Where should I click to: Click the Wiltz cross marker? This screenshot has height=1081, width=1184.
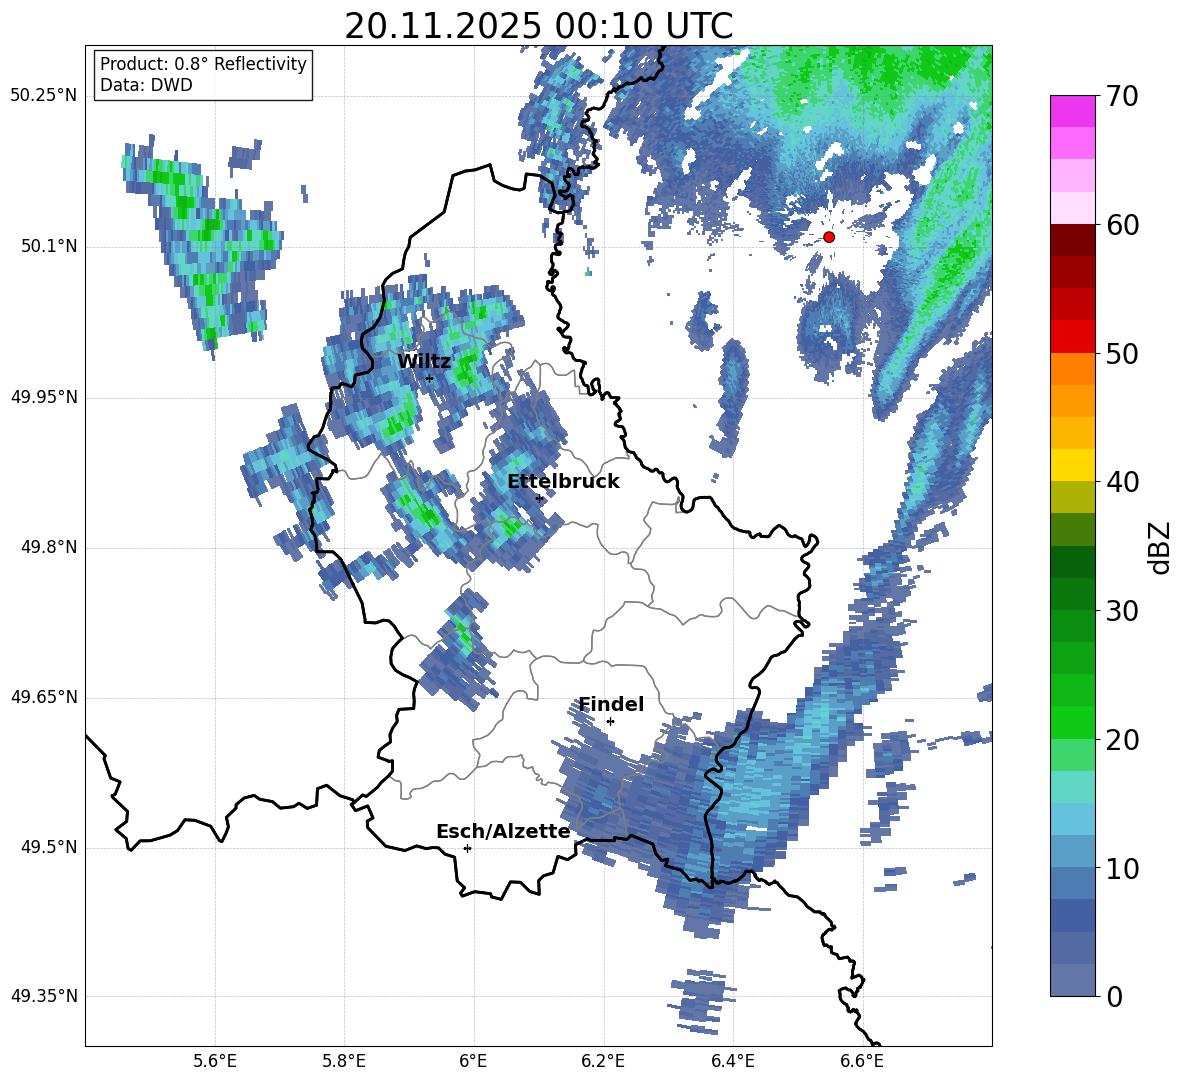pyautogui.click(x=429, y=378)
